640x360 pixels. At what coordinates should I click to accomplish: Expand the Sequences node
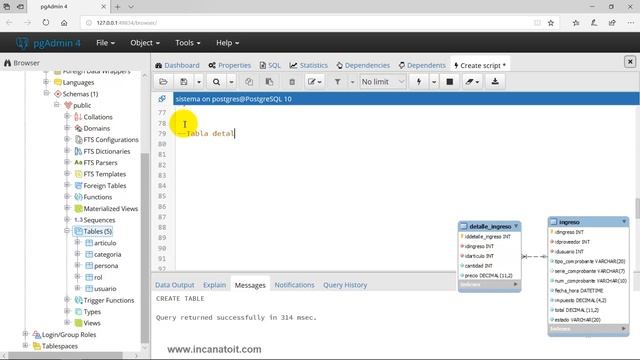tap(67, 219)
